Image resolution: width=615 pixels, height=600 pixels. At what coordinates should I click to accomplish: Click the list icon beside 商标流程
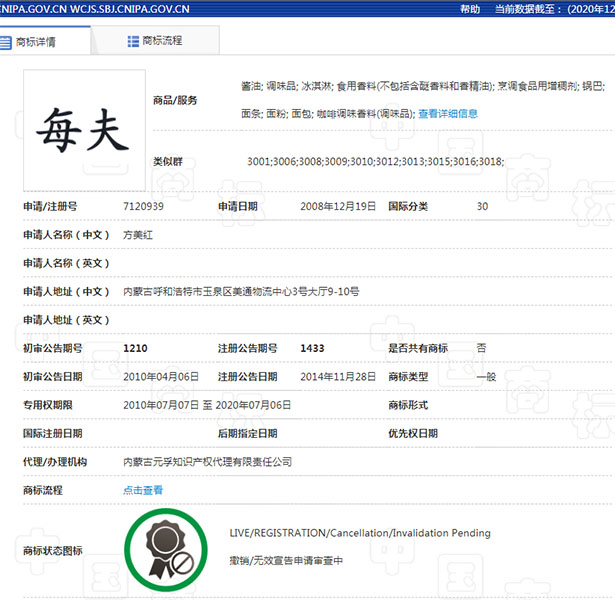[133, 41]
